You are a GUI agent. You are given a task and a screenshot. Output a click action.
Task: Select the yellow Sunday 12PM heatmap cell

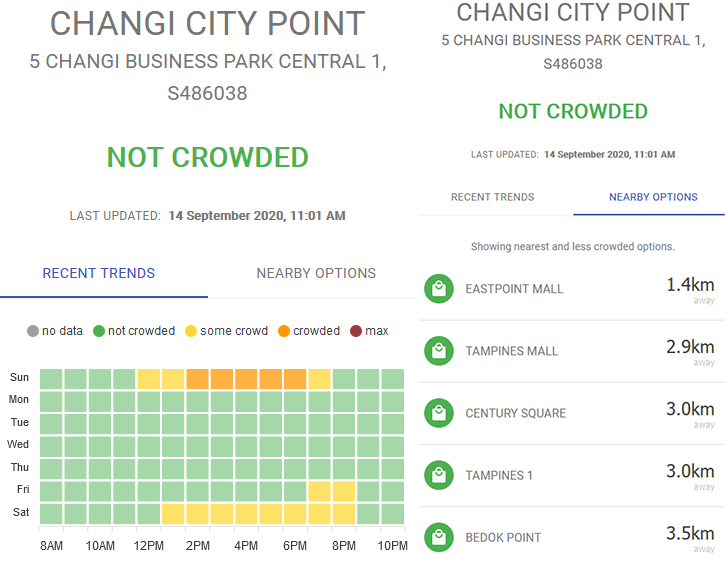click(148, 379)
